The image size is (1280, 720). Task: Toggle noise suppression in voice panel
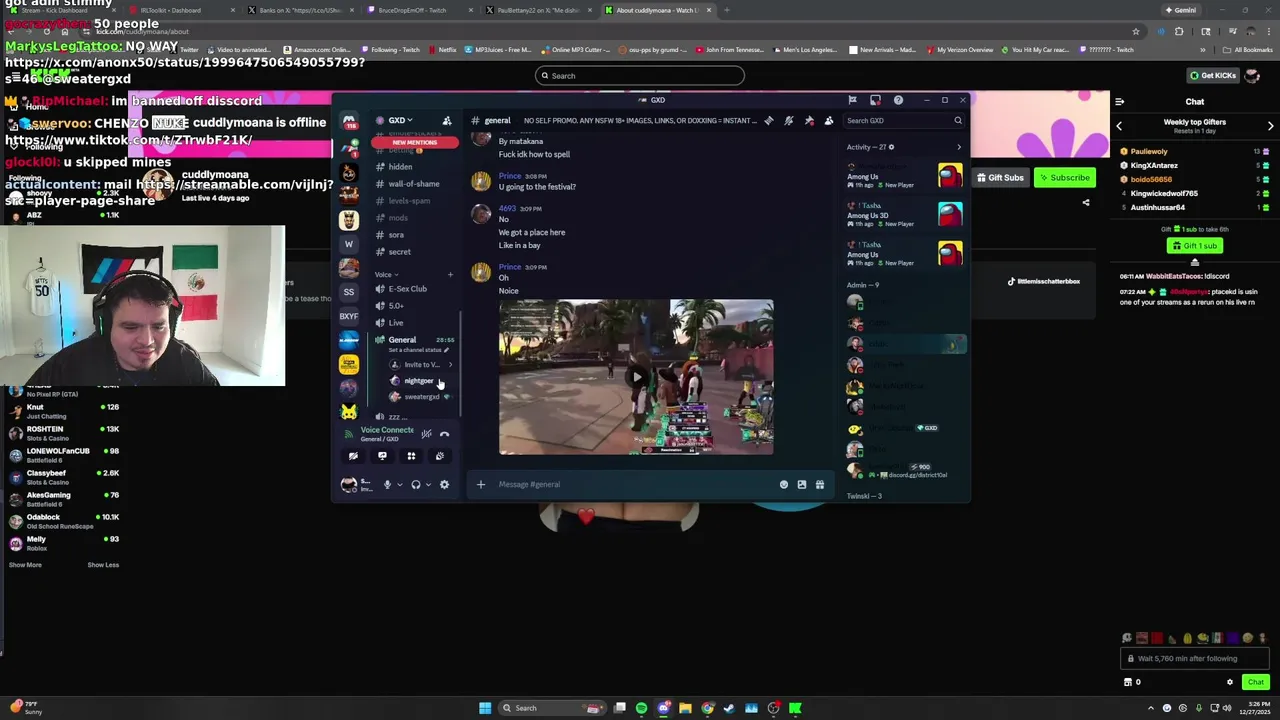click(x=426, y=434)
